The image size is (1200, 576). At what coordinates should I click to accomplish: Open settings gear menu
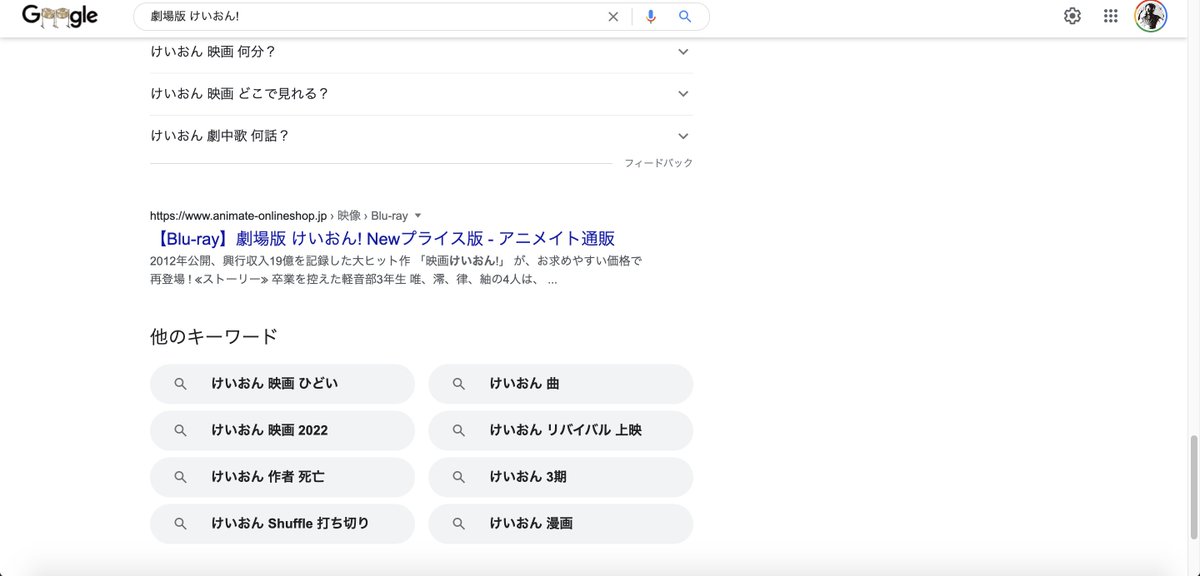coord(1072,16)
